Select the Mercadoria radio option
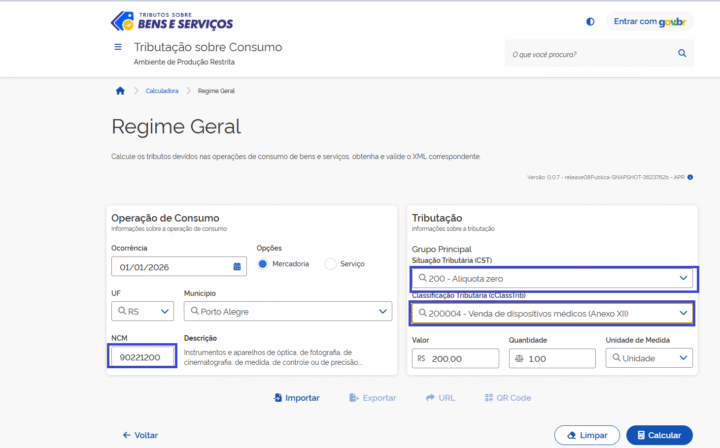 [x=264, y=264]
